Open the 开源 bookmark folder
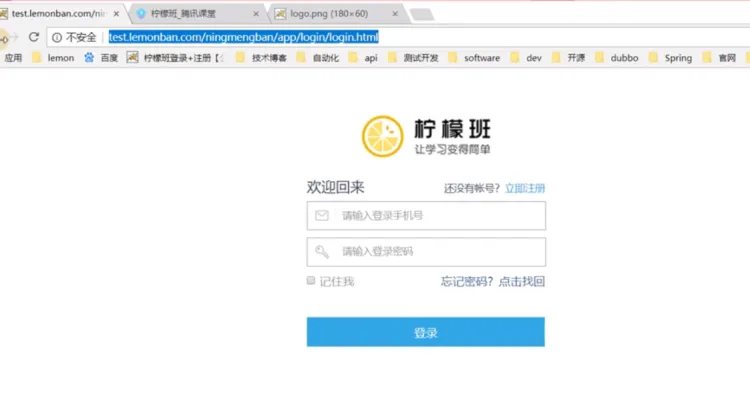 coord(568,58)
